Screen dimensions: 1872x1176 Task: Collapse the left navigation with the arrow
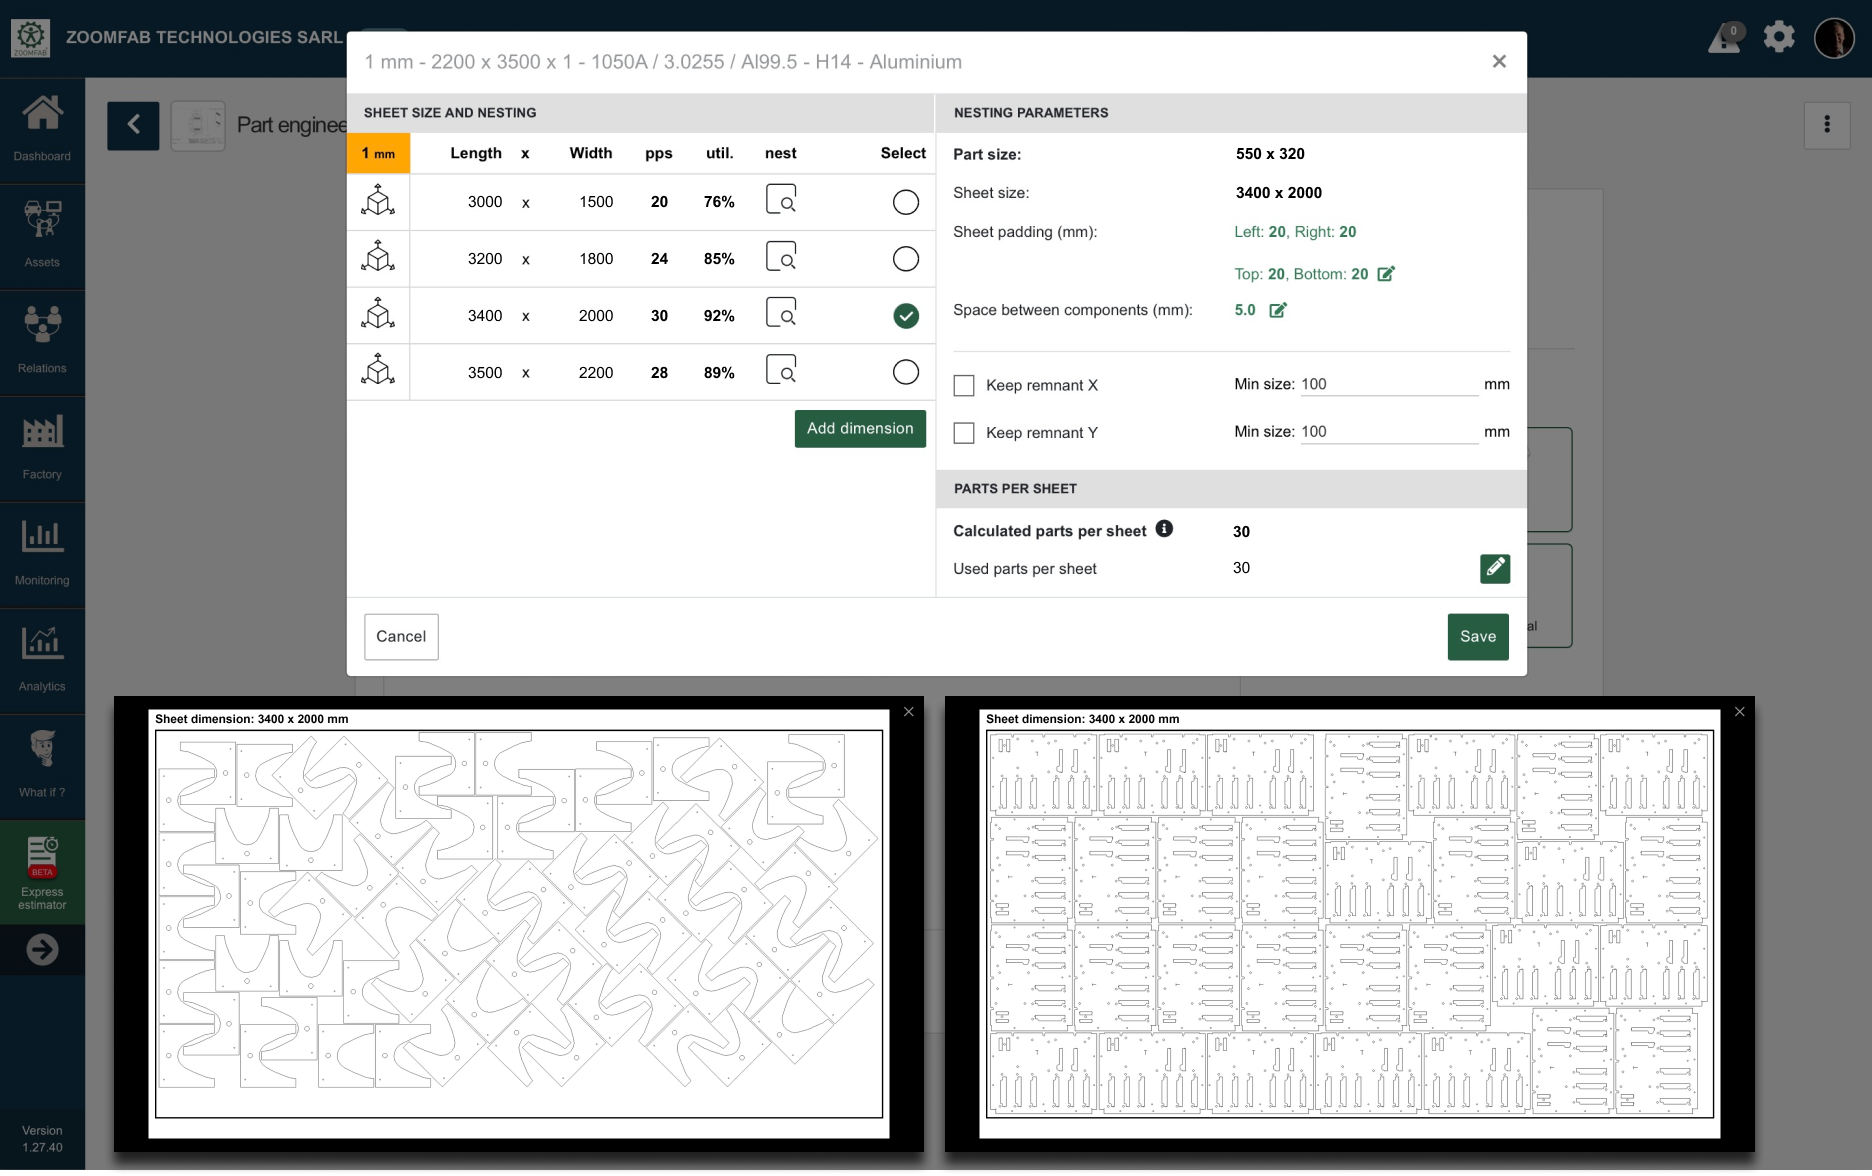coord(42,949)
